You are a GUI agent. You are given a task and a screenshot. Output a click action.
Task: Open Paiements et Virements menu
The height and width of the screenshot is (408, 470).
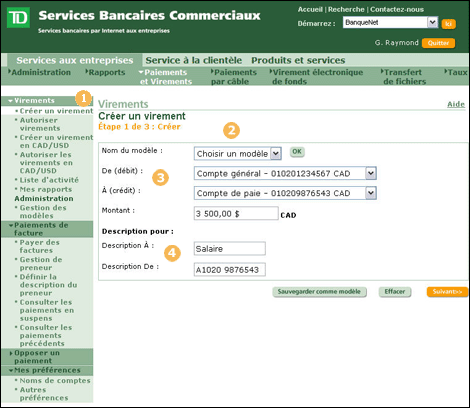point(165,77)
